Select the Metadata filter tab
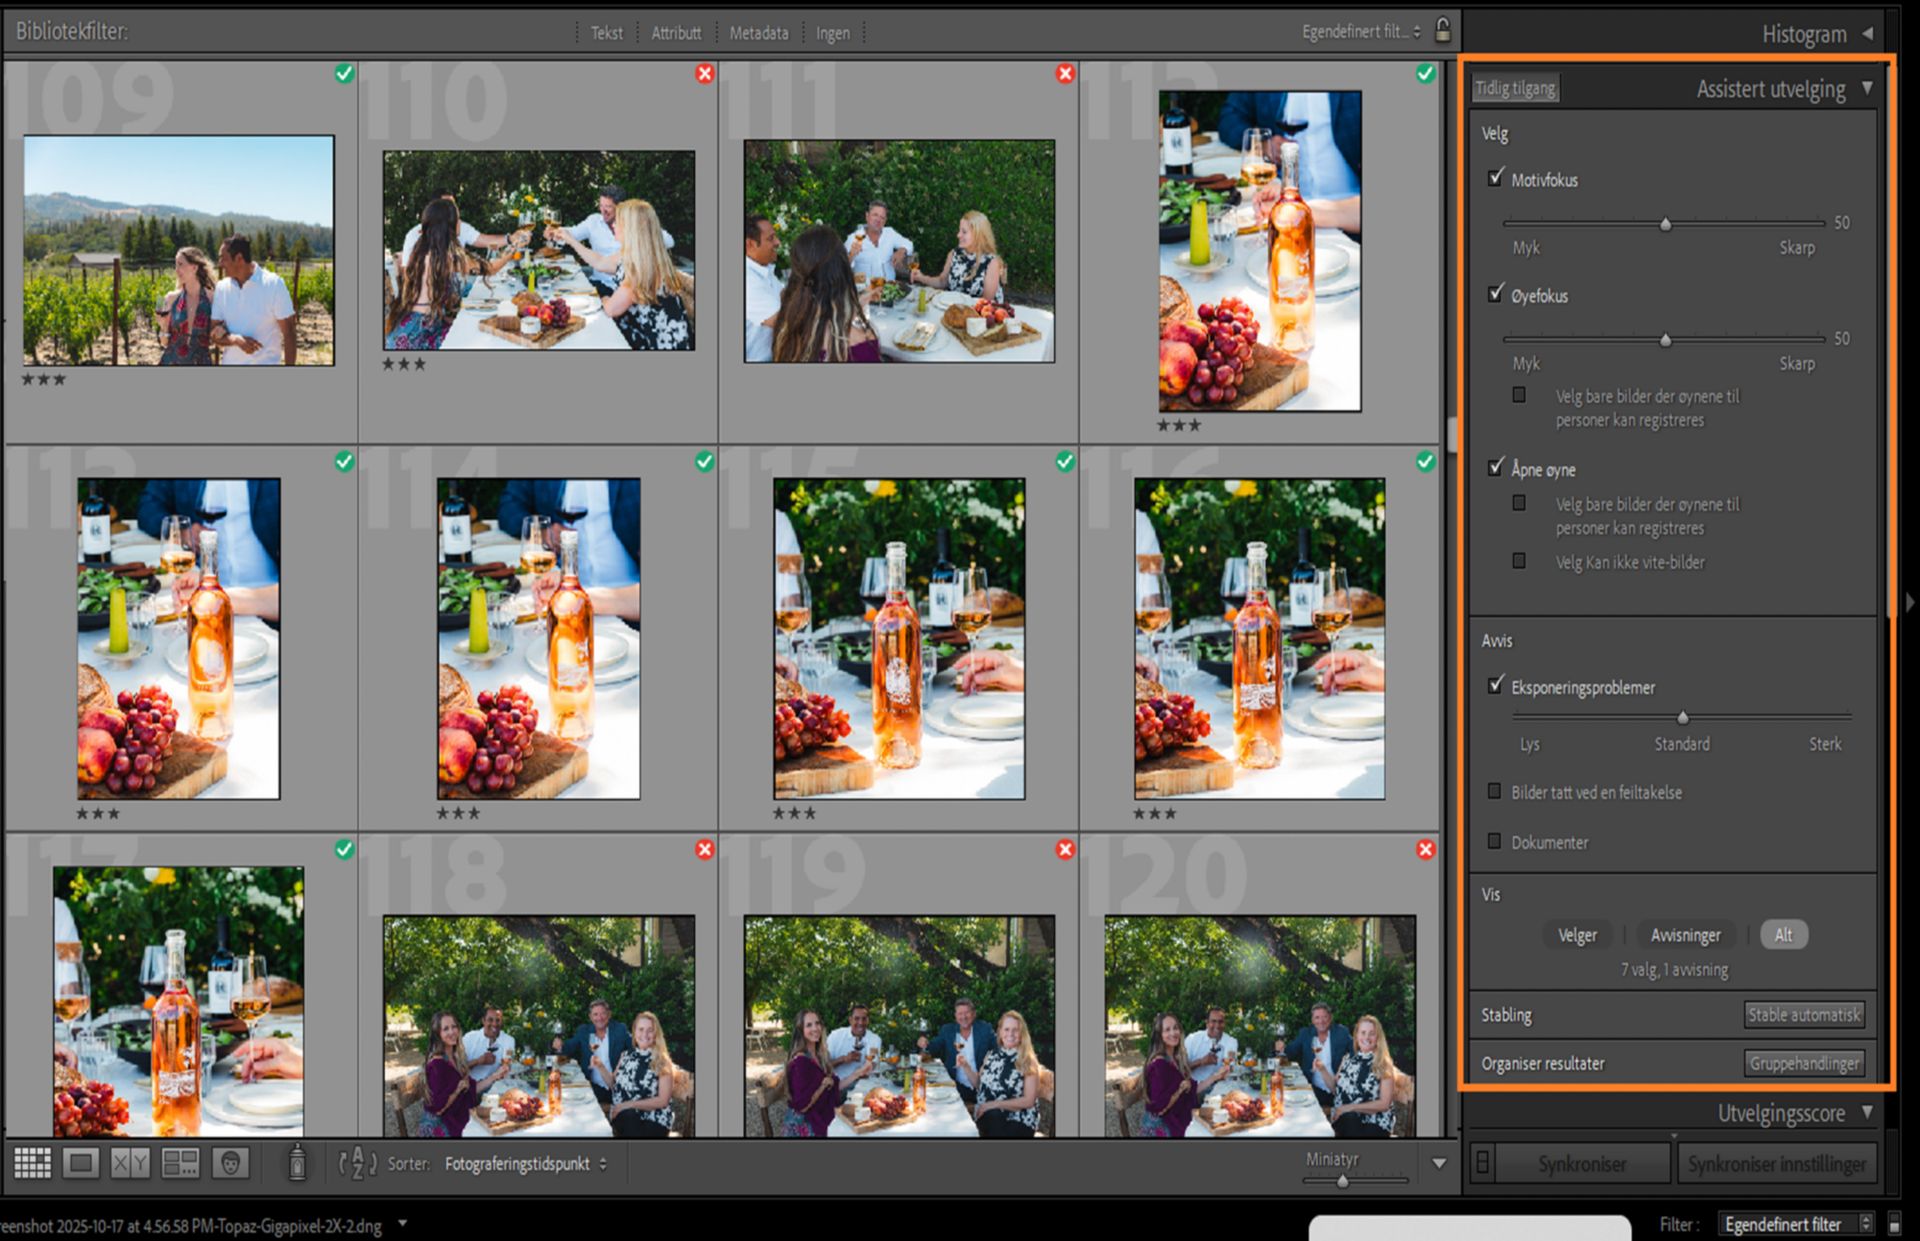Viewport: 1920px width, 1241px height. [x=759, y=33]
